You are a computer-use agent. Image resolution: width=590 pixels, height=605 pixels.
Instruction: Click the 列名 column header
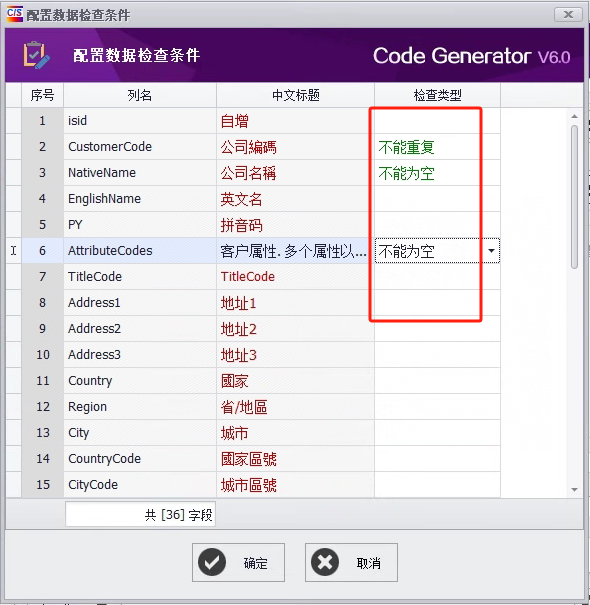click(140, 95)
